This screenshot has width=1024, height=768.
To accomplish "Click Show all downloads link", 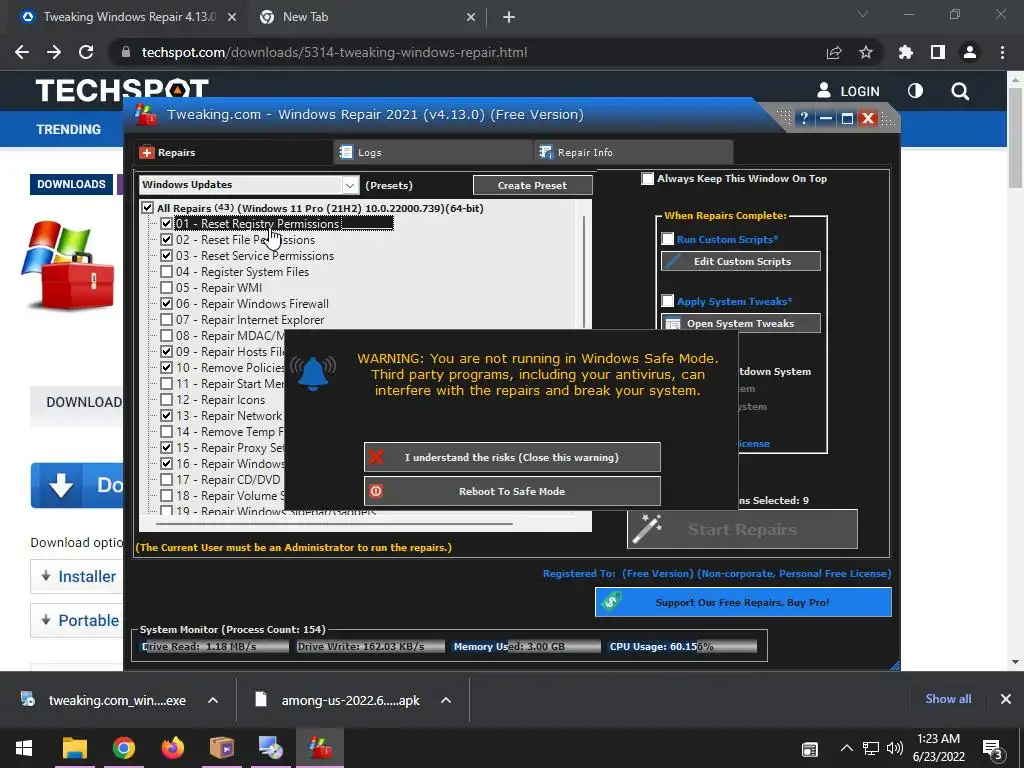I will tap(948, 699).
